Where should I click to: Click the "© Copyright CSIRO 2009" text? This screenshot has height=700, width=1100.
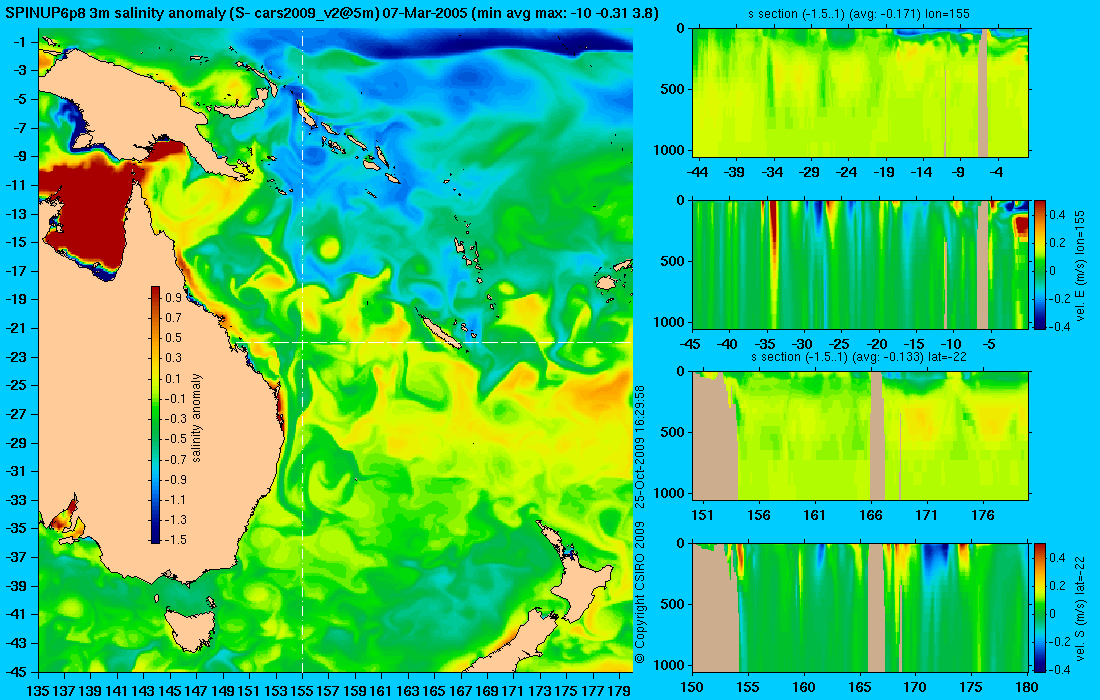(x=639, y=593)
